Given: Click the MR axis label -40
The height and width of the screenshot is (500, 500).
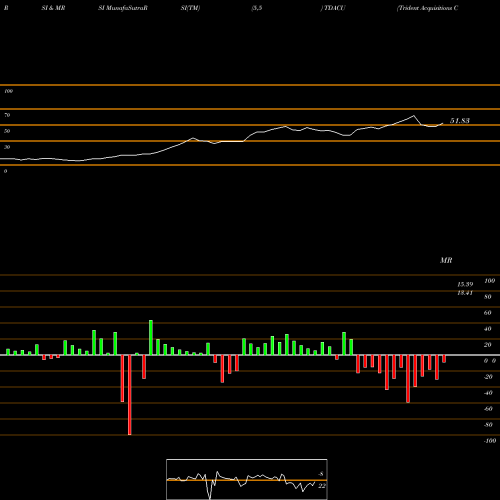Looking at the screenshot, I should pos(488,393).
